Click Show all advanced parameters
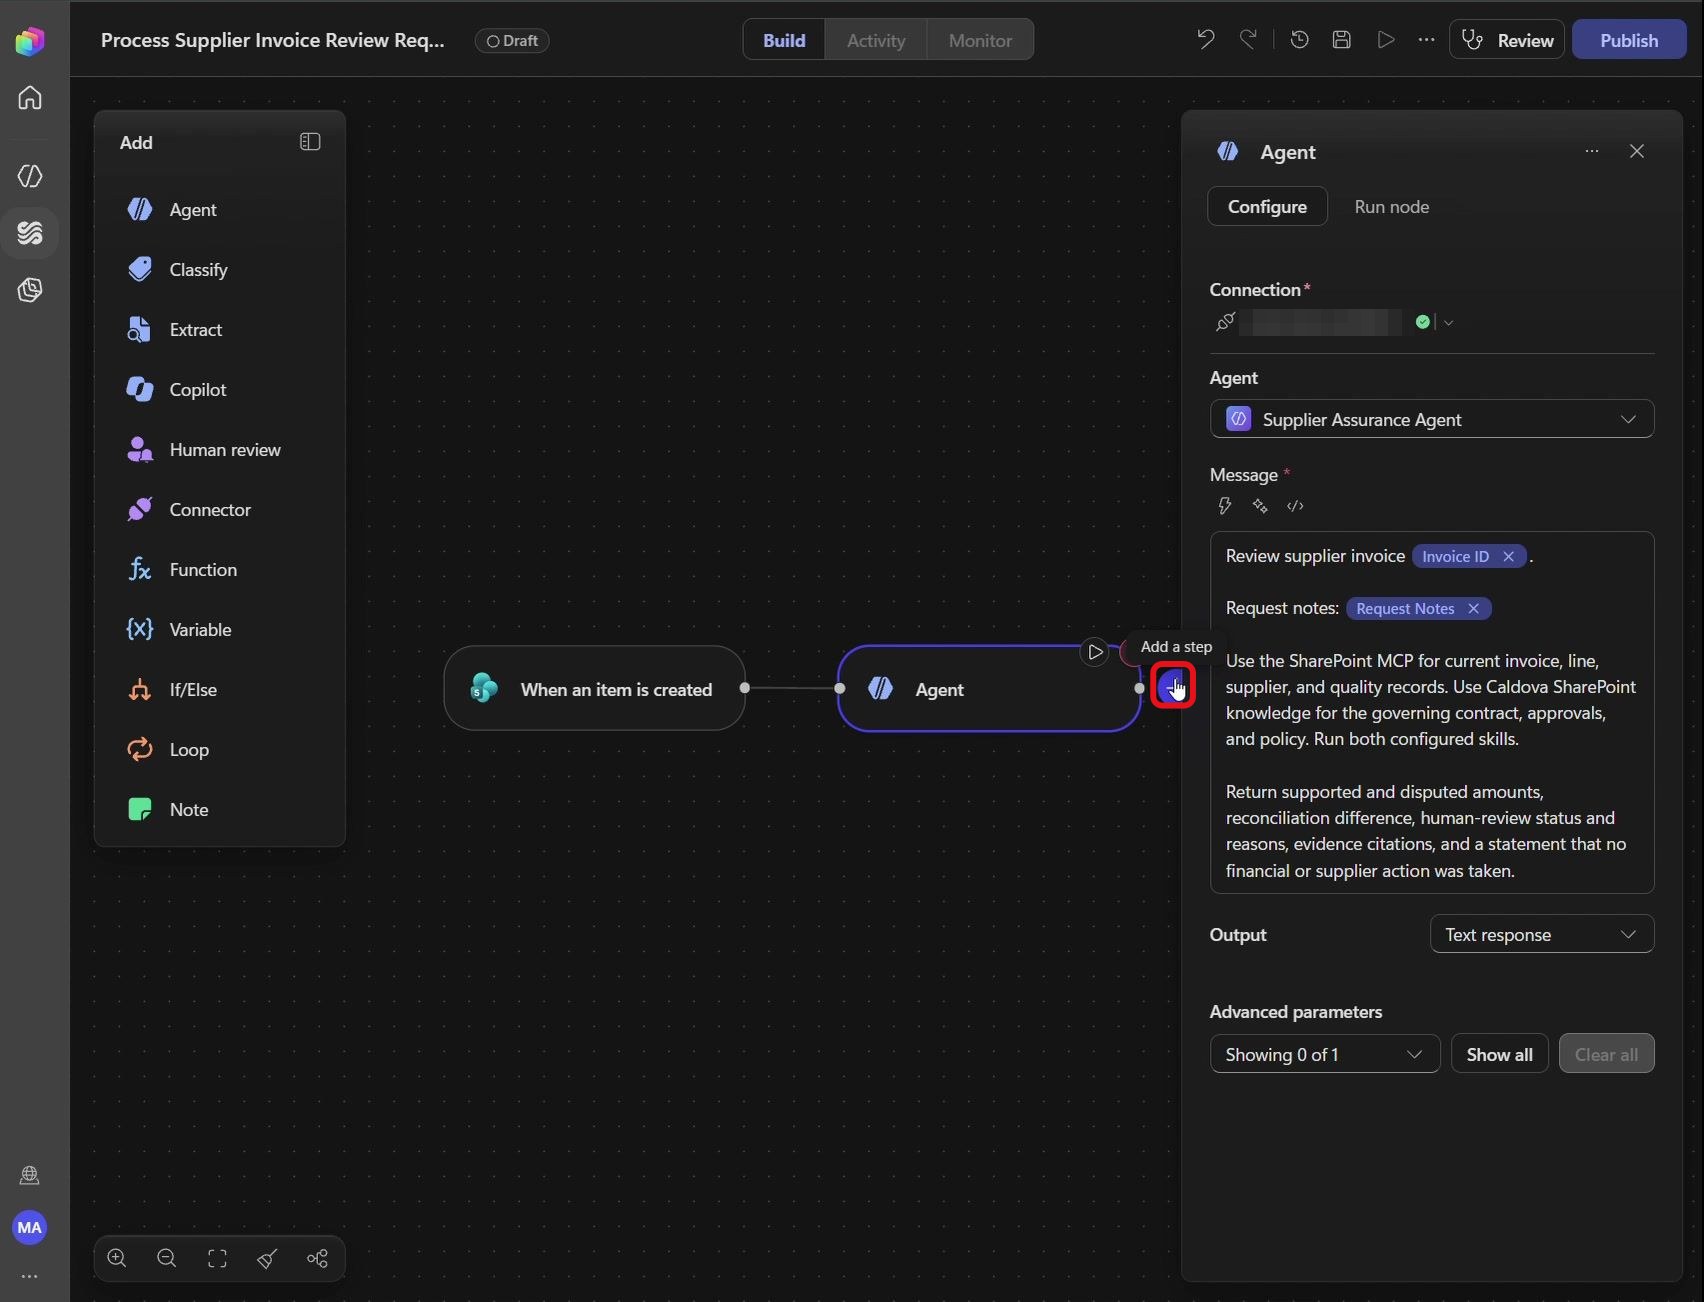The image size is (1704, 1302). 1499,1054
